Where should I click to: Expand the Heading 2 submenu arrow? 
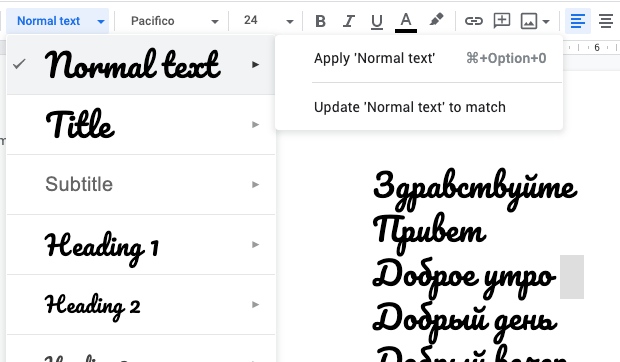click(x=255, y=304)
